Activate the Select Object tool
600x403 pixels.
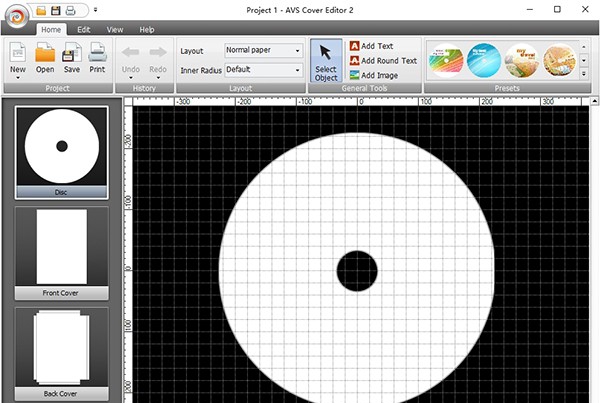tap(326, 60)
